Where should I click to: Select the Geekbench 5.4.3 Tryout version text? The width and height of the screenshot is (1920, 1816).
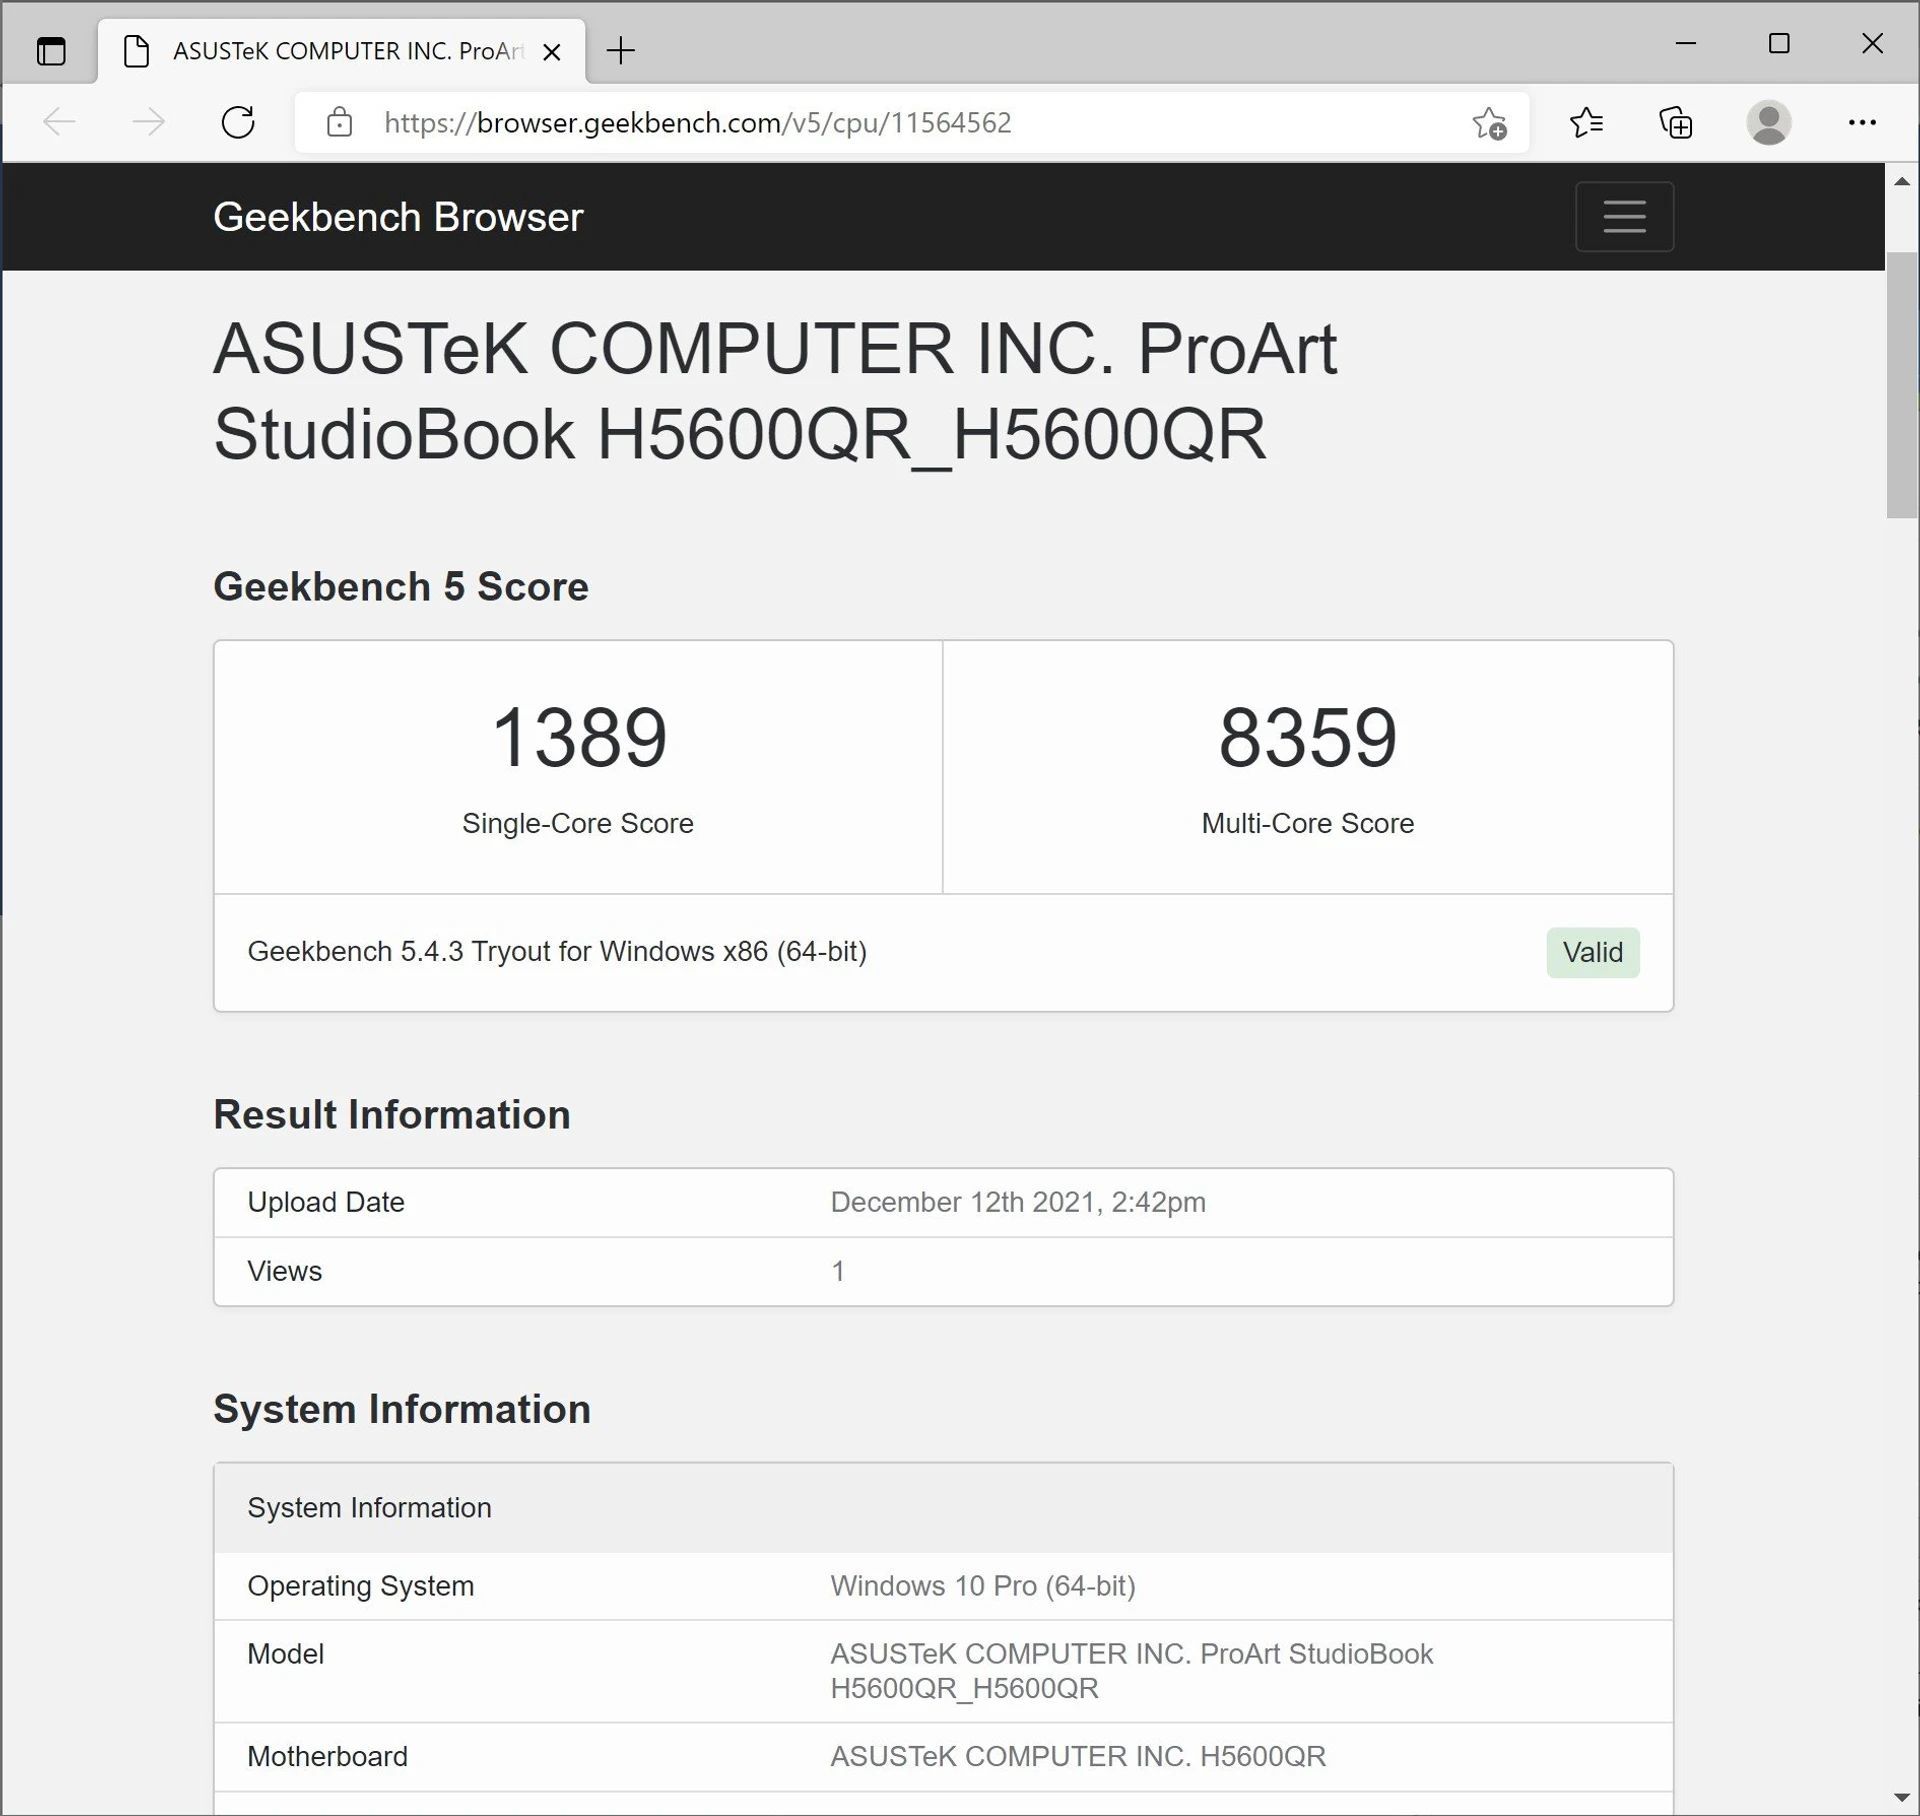point(557,951)
